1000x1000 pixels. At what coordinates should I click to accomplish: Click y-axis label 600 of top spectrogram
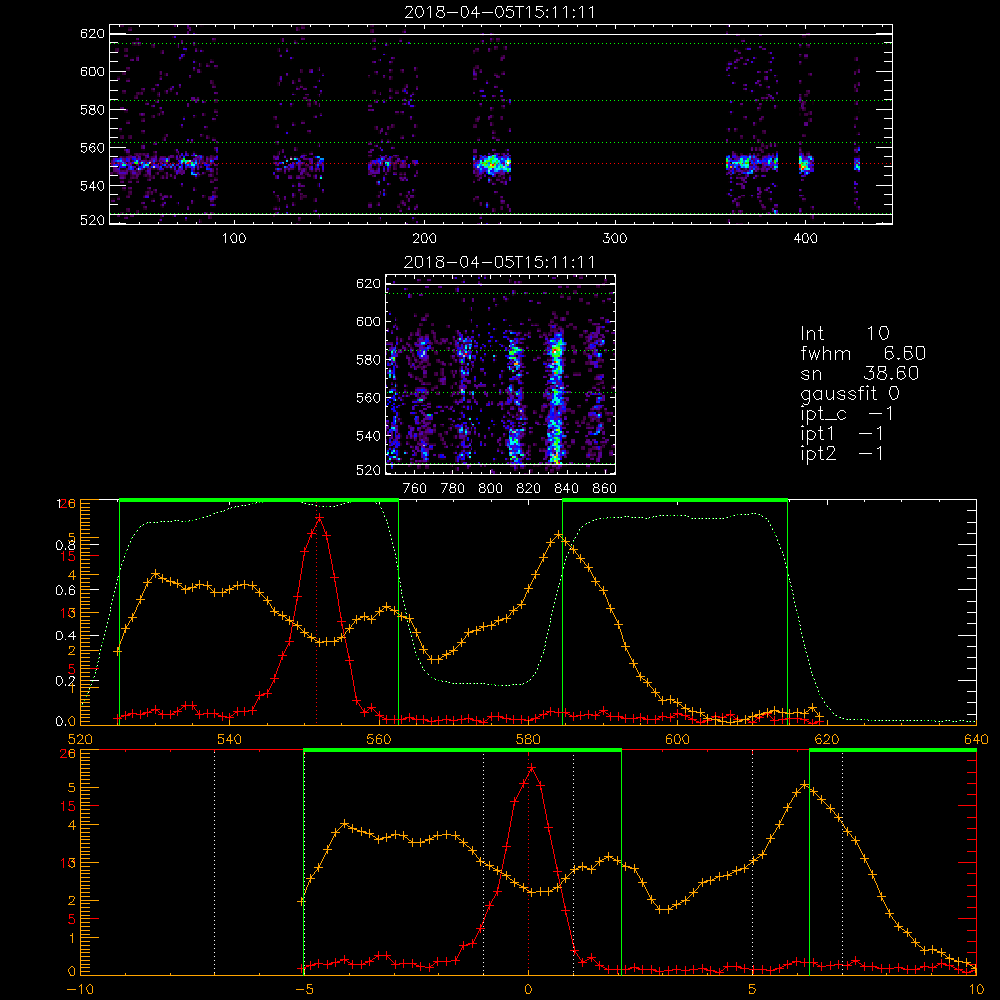[92, 71]
